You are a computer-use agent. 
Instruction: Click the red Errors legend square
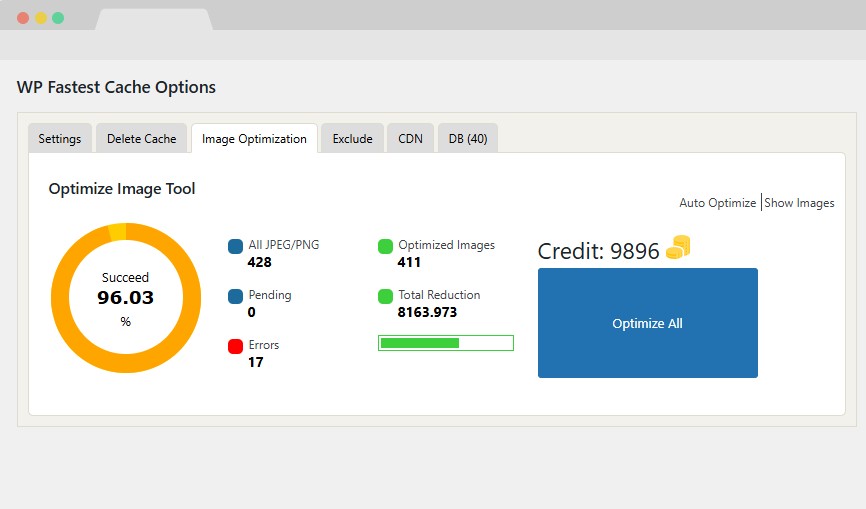235,346
